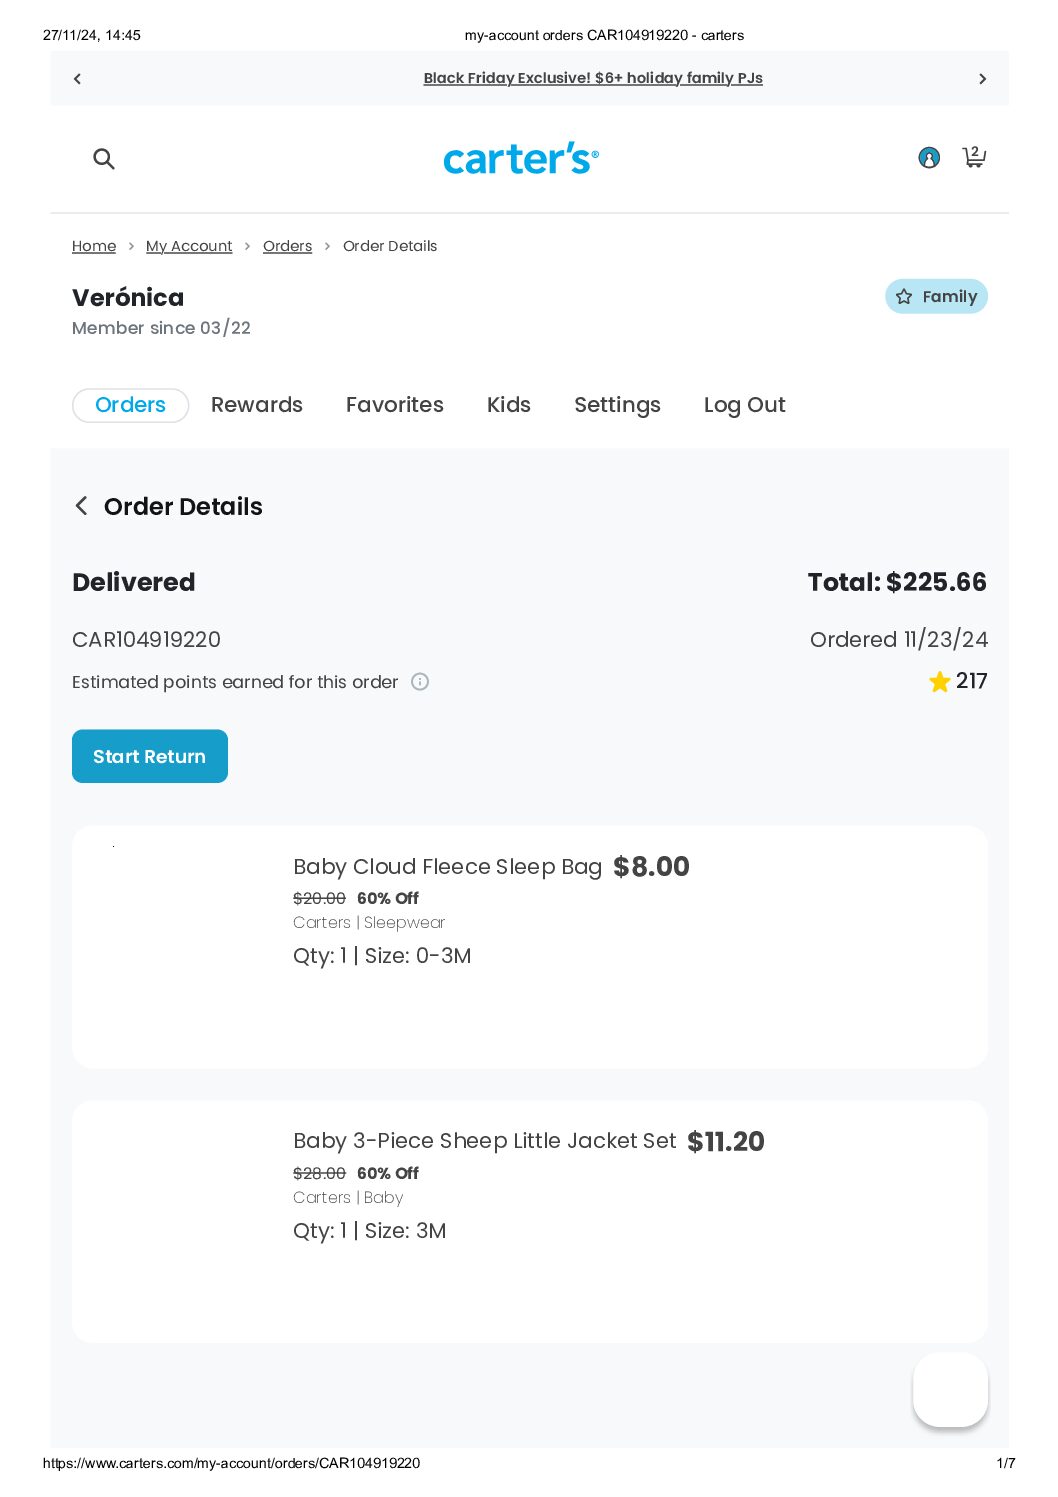
Task: Click the Carter's logo
Action: (521, 158)
